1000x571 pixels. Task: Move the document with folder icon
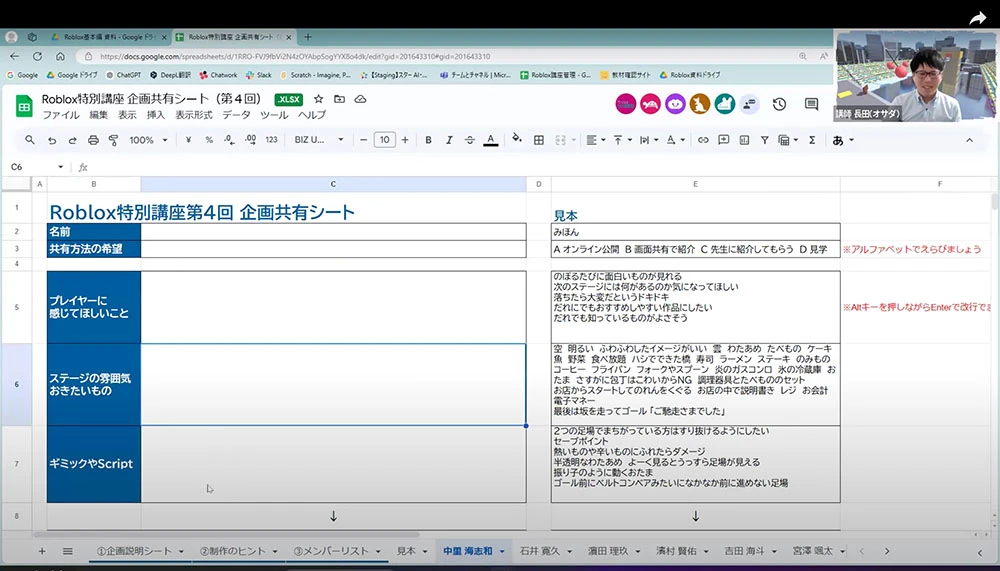(x=339, y=99)
